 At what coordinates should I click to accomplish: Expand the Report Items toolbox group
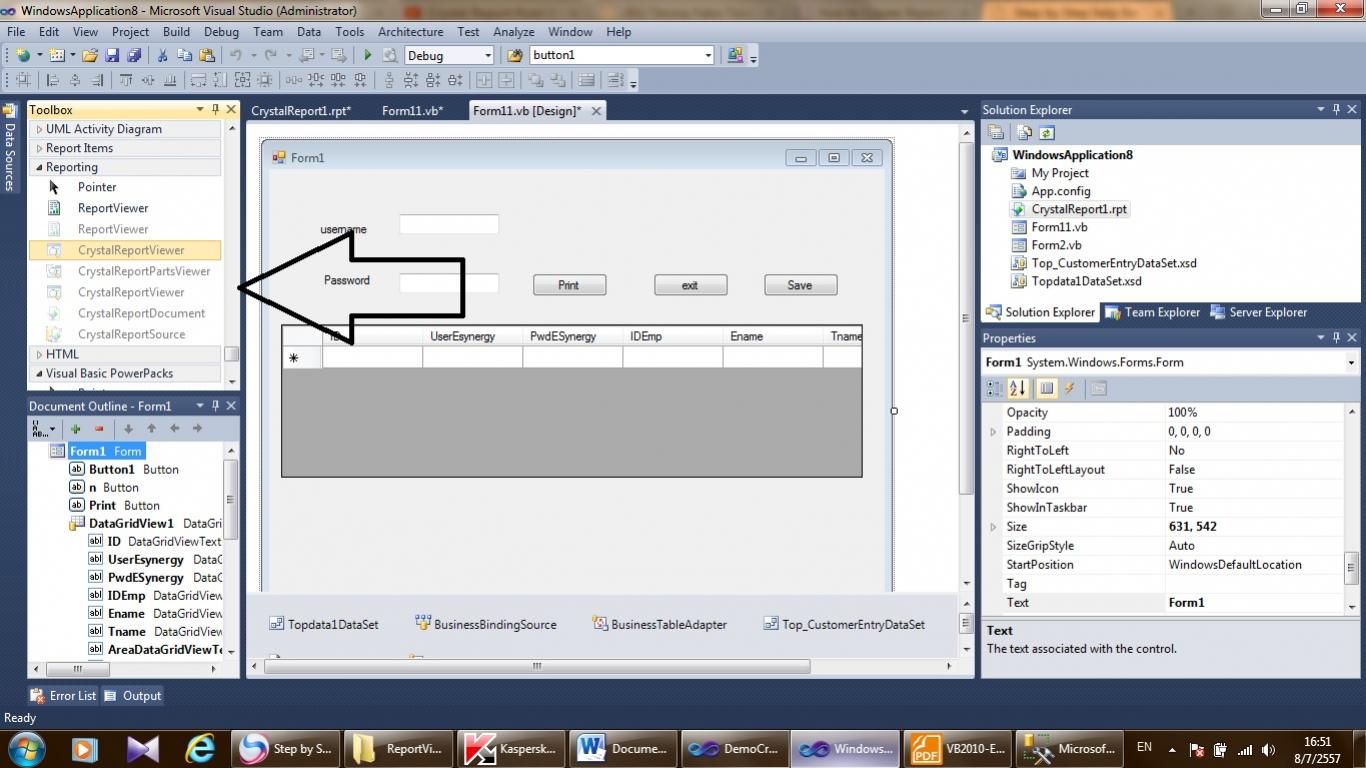(x=40, y=148)
